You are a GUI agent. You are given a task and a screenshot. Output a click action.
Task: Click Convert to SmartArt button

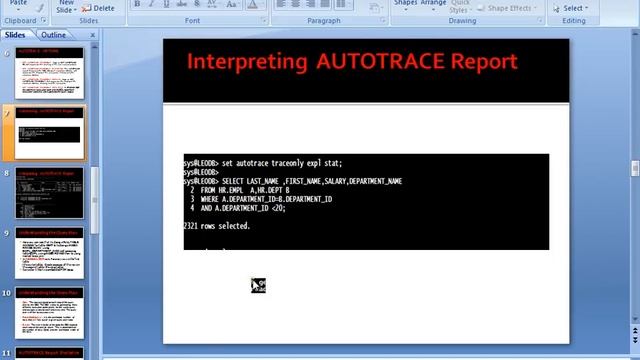pyautogui.click(x=375, y=7)
